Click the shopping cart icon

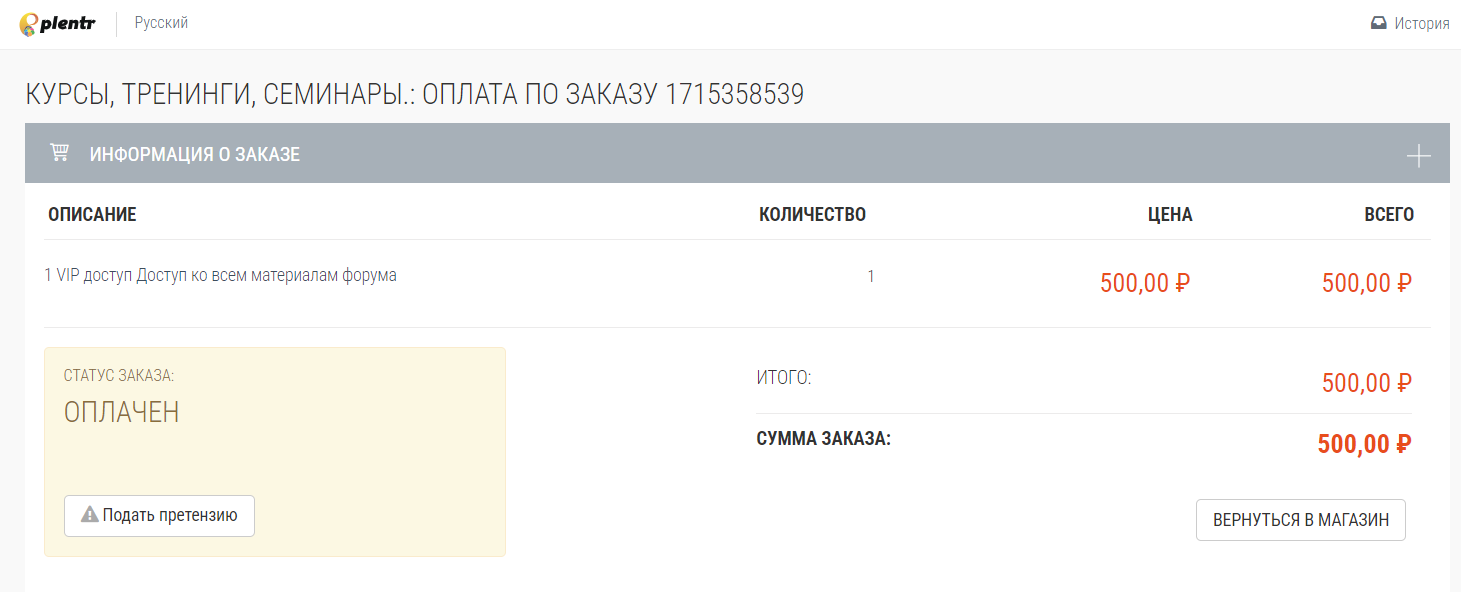59,153
